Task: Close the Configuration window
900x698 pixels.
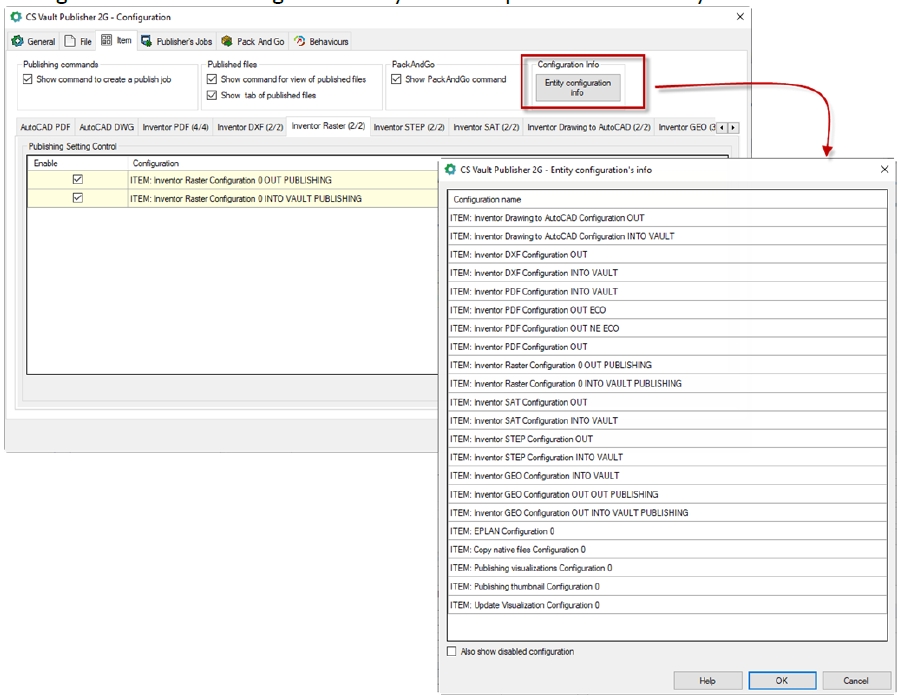Action: coord(740,17)
